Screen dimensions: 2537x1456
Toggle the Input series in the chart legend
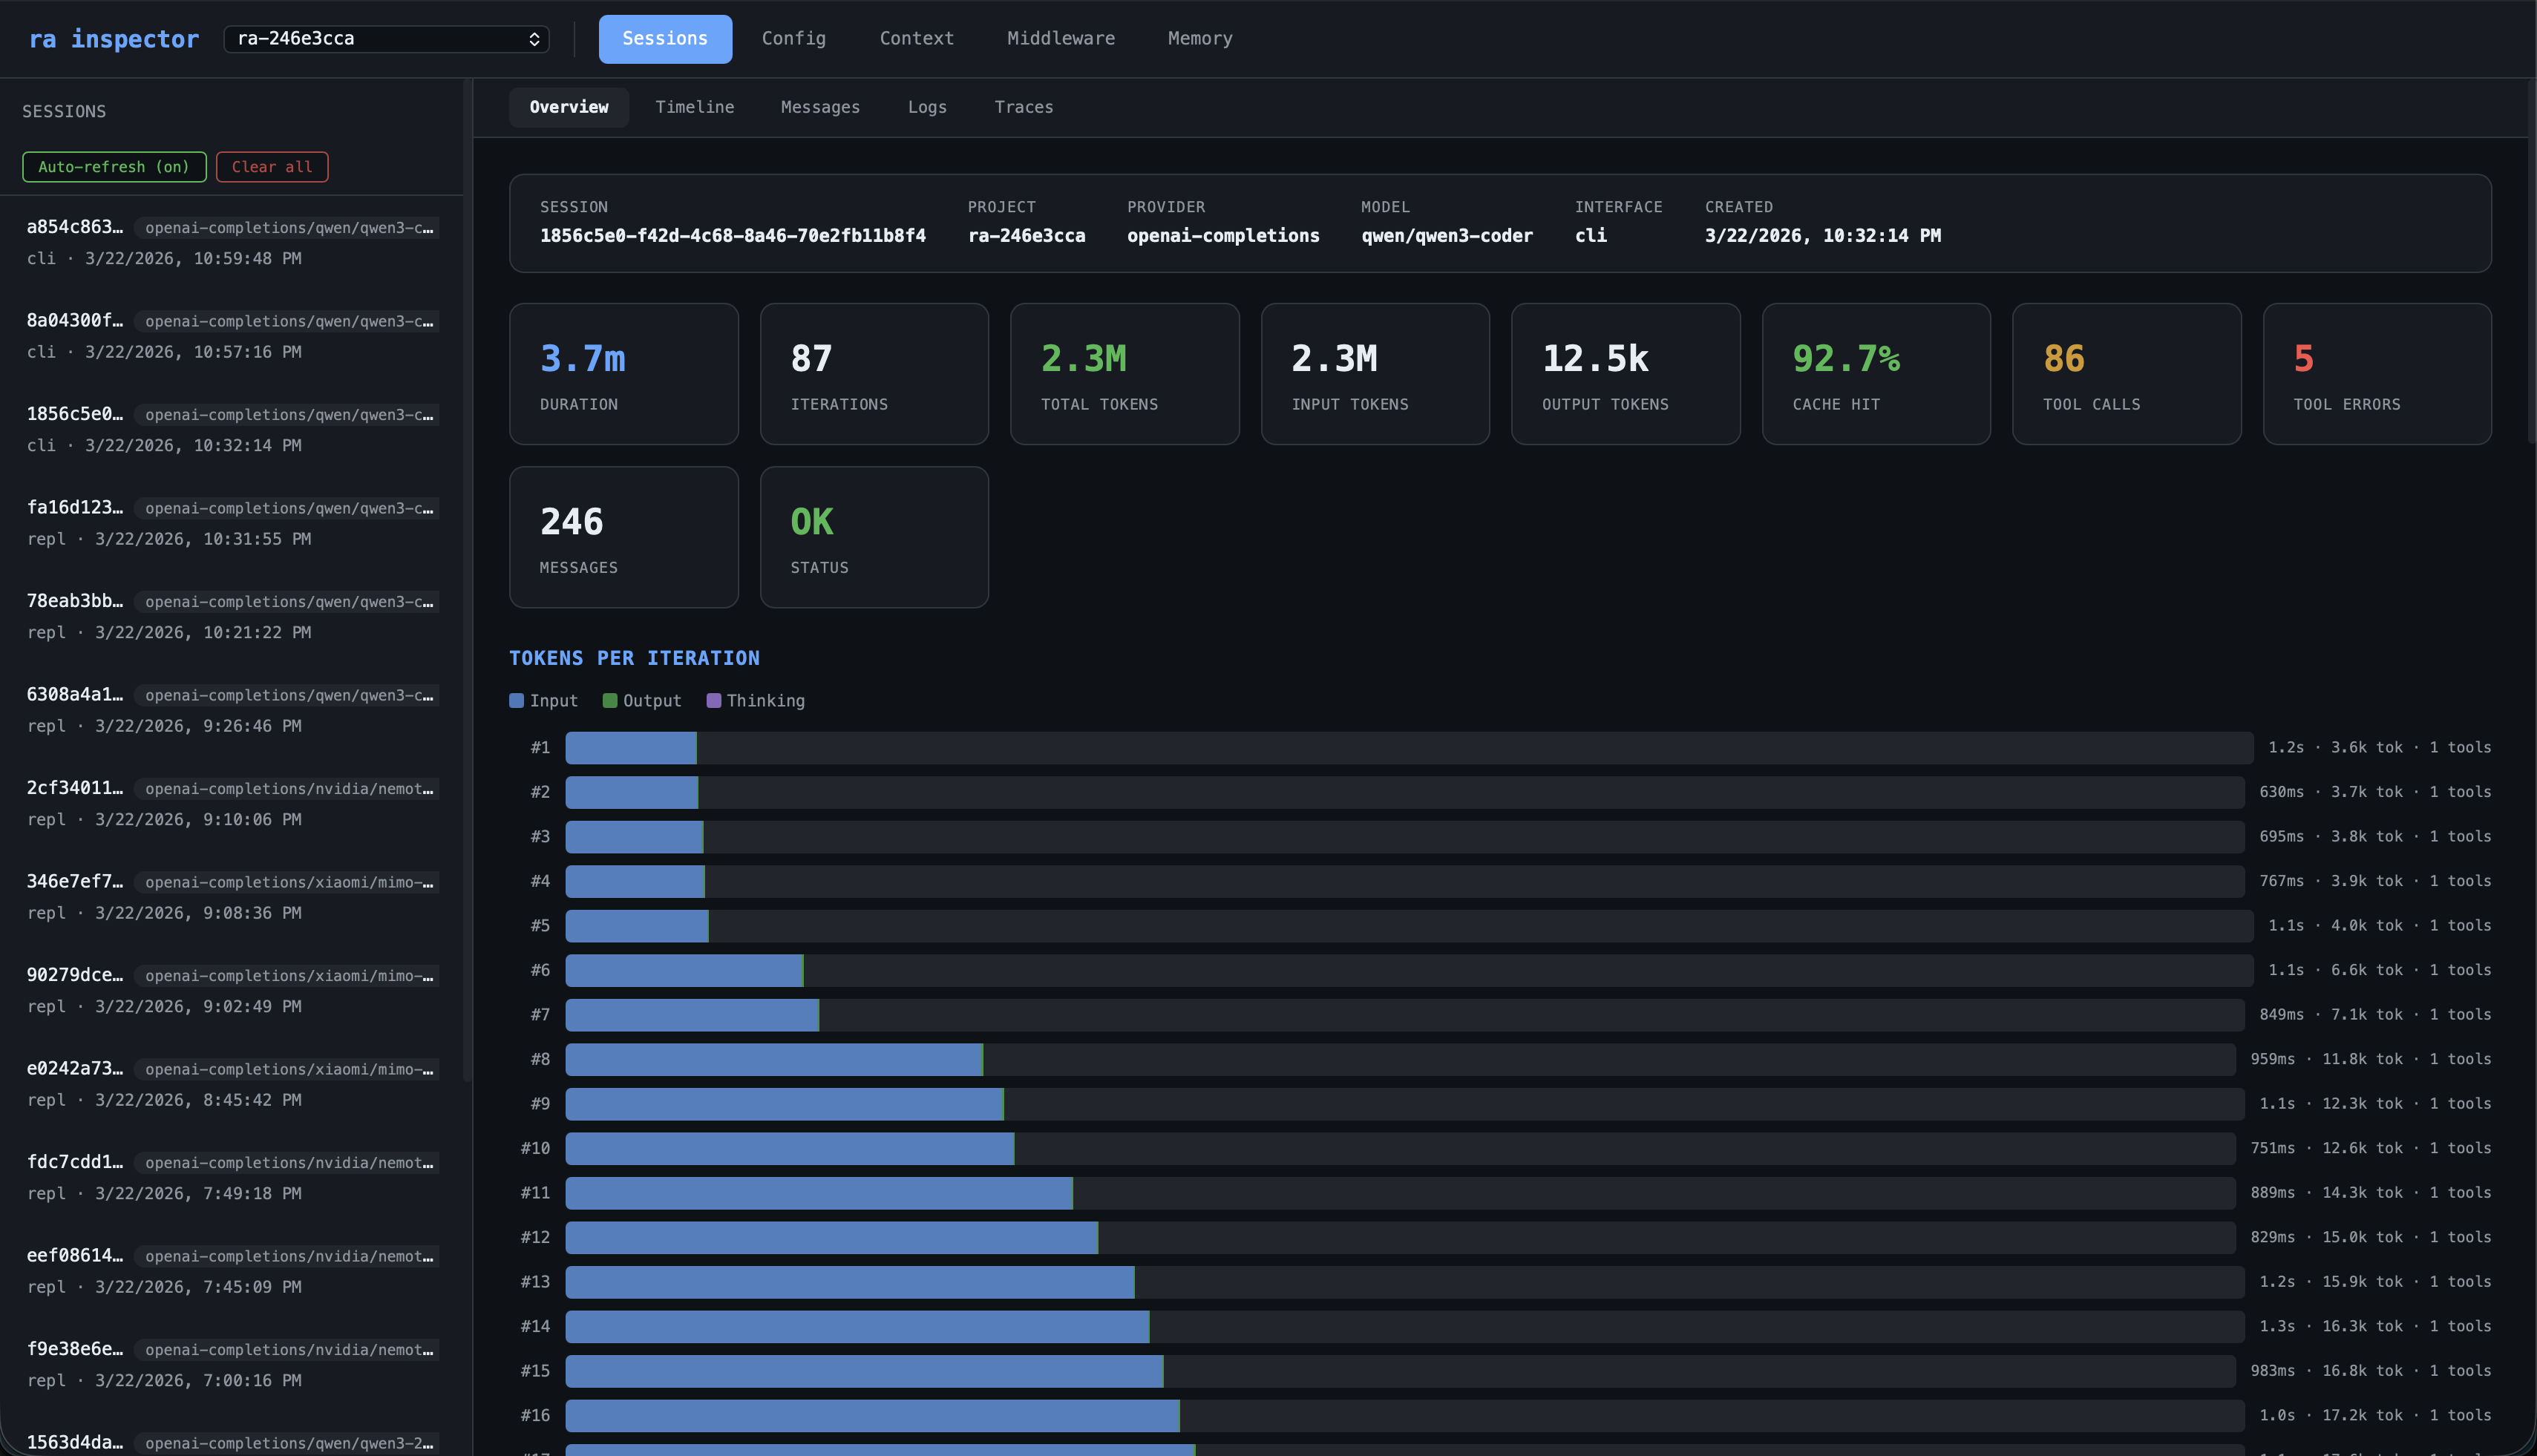click(x=543, y=700)
